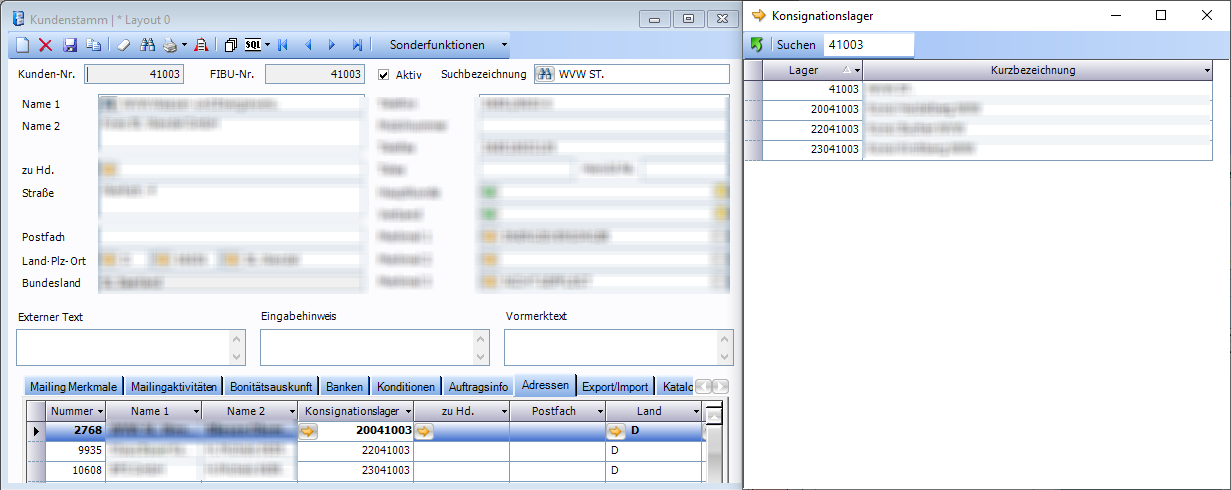Open the Nummer column filter dropdown

[101, 411]
